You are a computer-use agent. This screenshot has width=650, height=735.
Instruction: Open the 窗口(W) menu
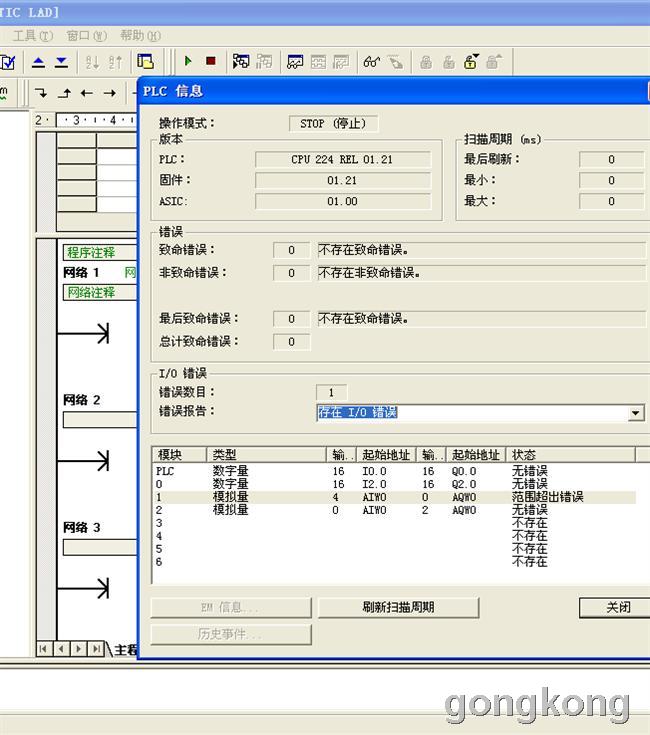[86, 36]
